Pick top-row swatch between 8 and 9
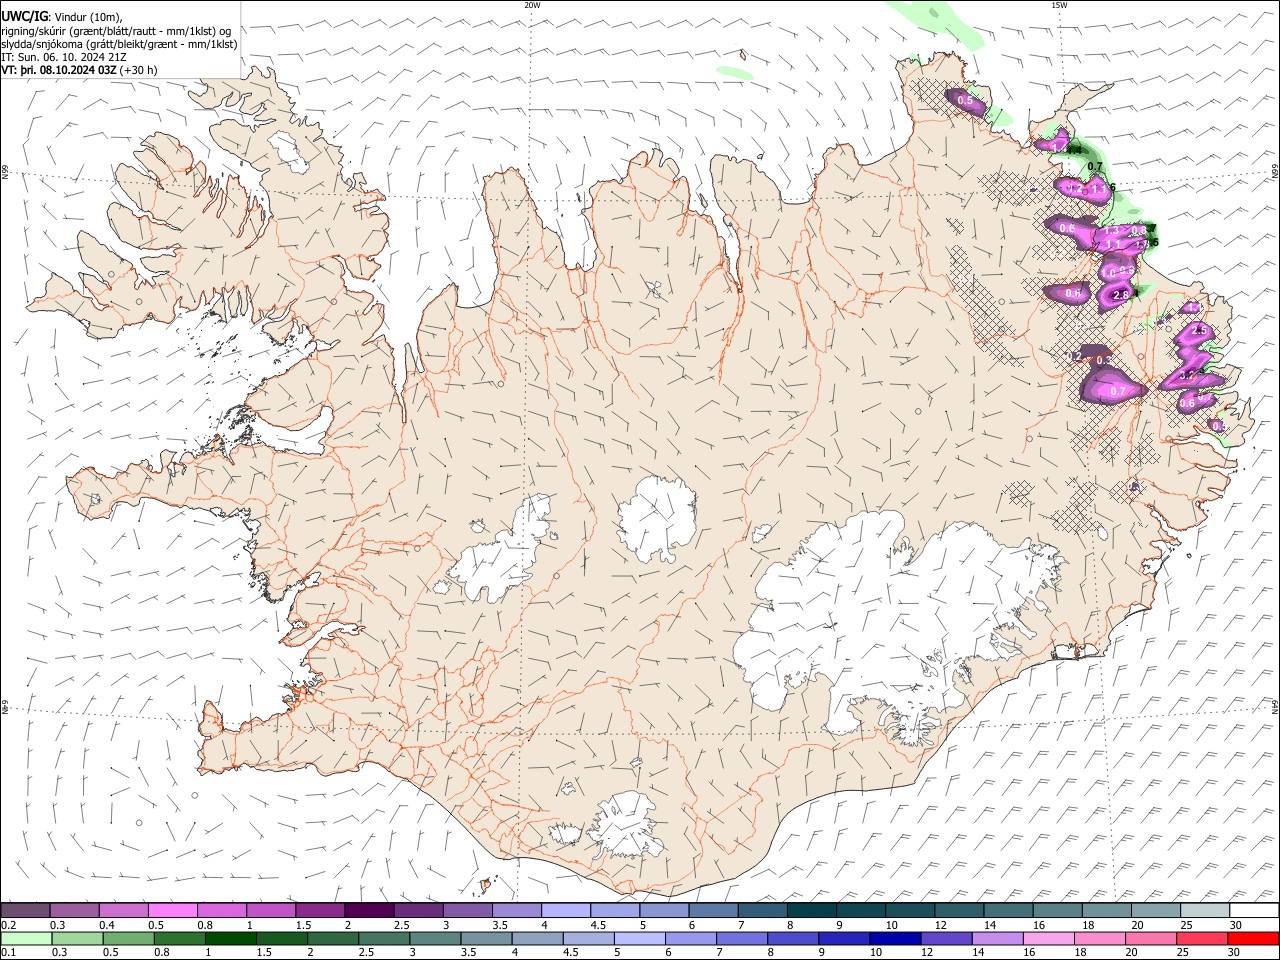Screen dimensions: 1280x960 tap(811, 910)
